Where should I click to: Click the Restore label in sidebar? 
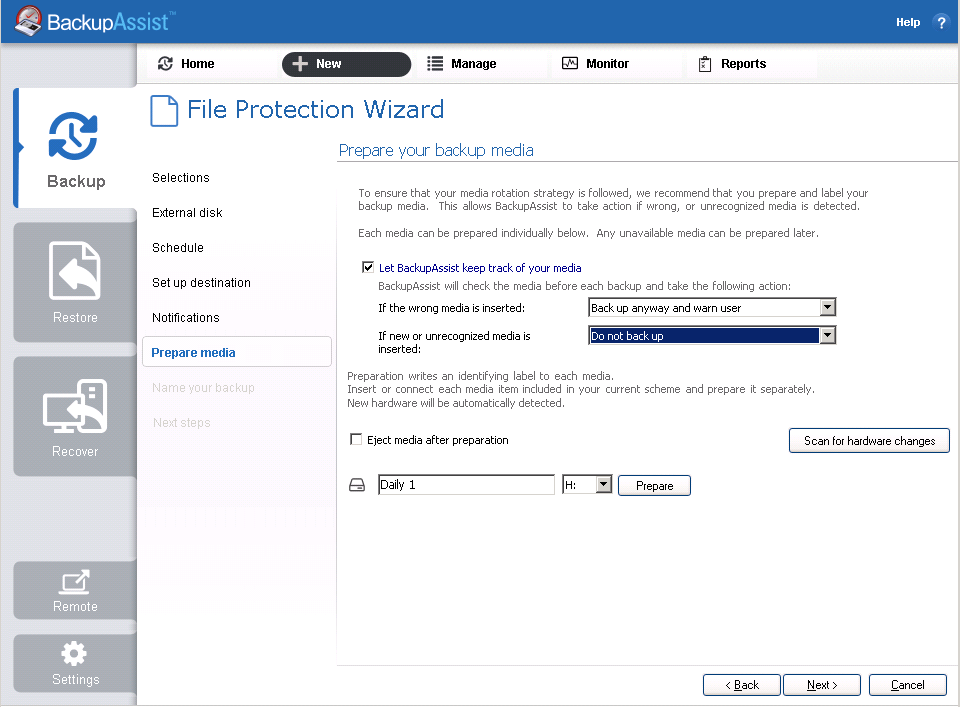tap(75, 317)
